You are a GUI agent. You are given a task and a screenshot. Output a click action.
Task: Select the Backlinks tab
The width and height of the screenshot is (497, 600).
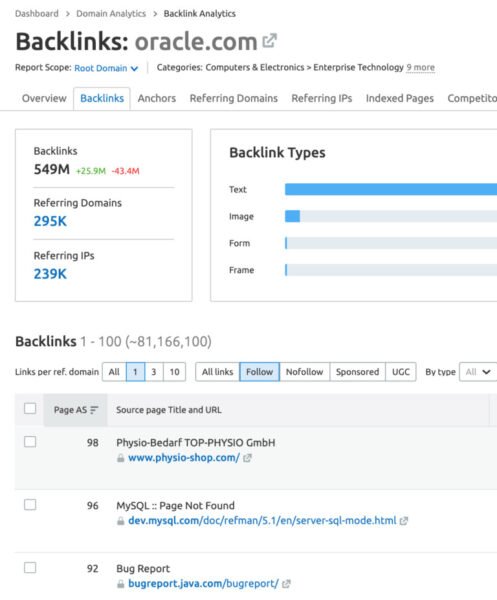[102, 98]
